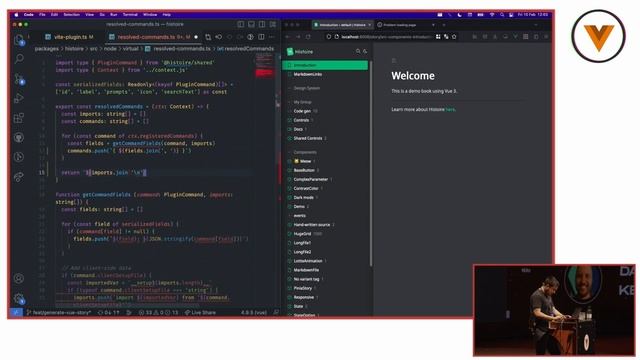Viewport: 640px width, 360px height.
Task: Open the Manage gear in VS Code
Action: click(19, 298)
